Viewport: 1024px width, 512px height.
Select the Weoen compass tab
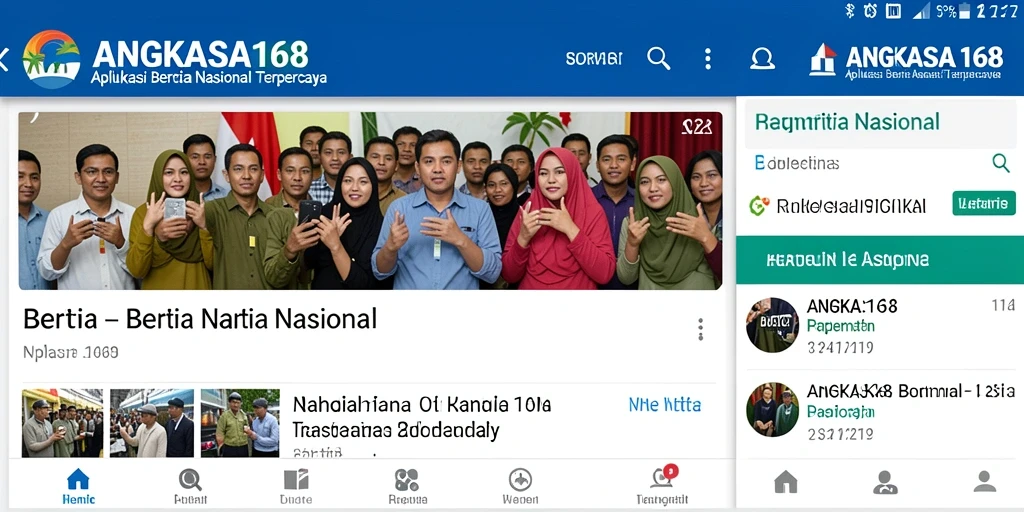520,487
